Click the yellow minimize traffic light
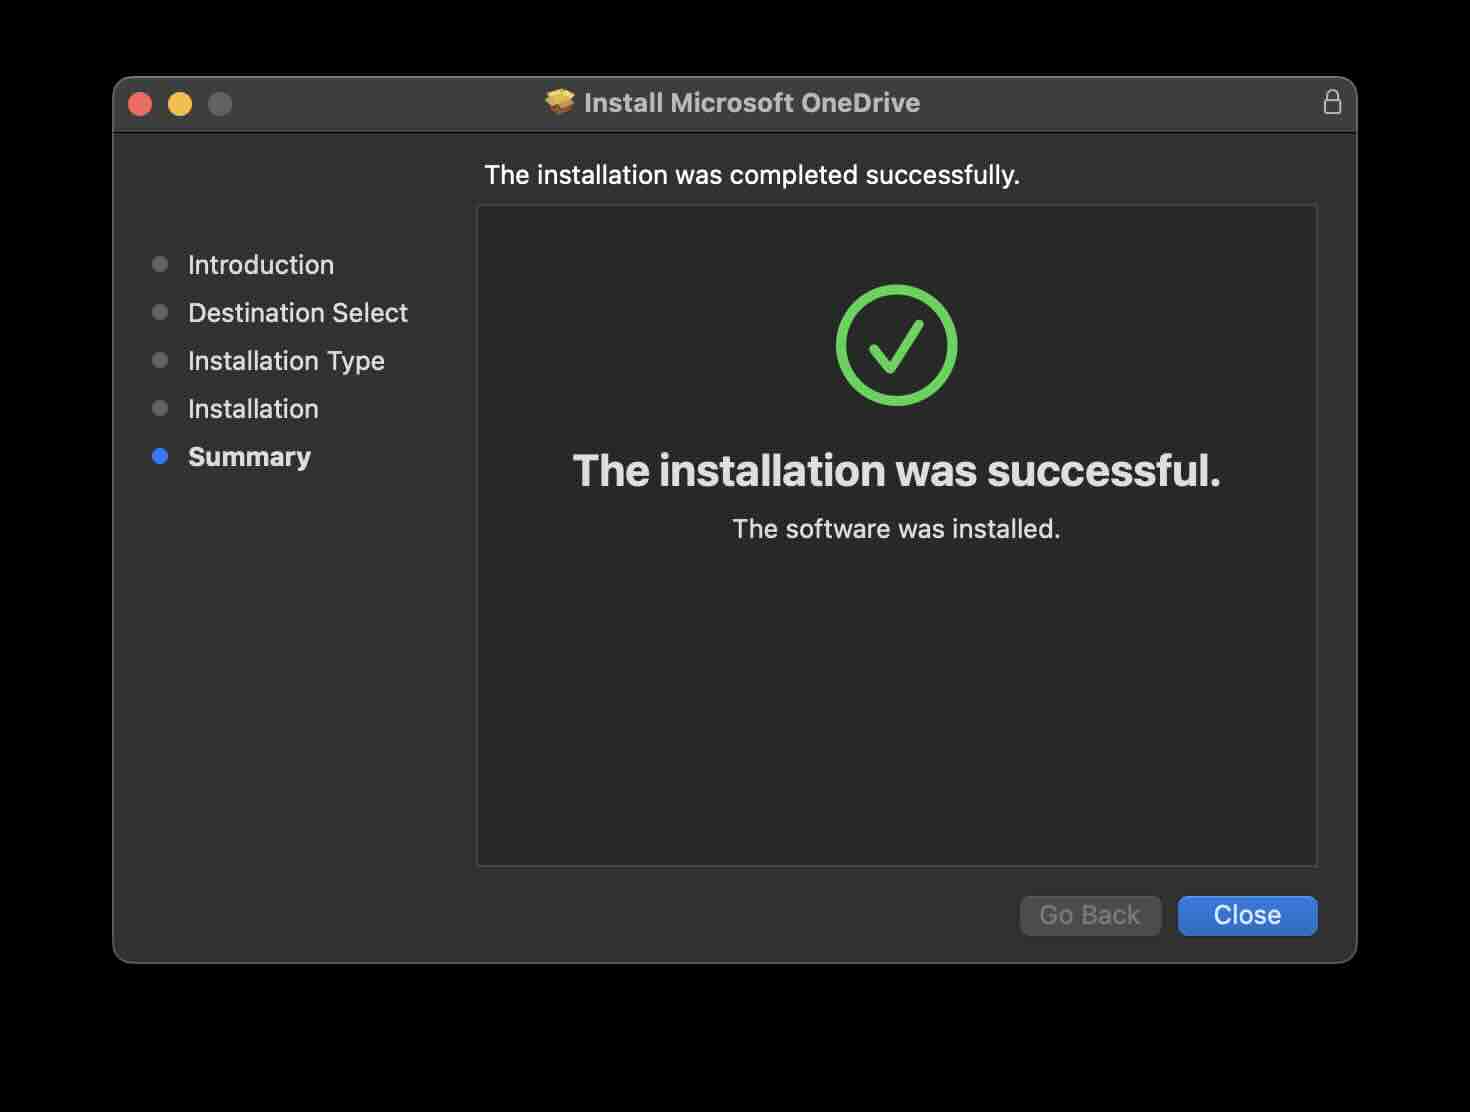This screenshot has width=1470, height=1112. click(180, 102)
